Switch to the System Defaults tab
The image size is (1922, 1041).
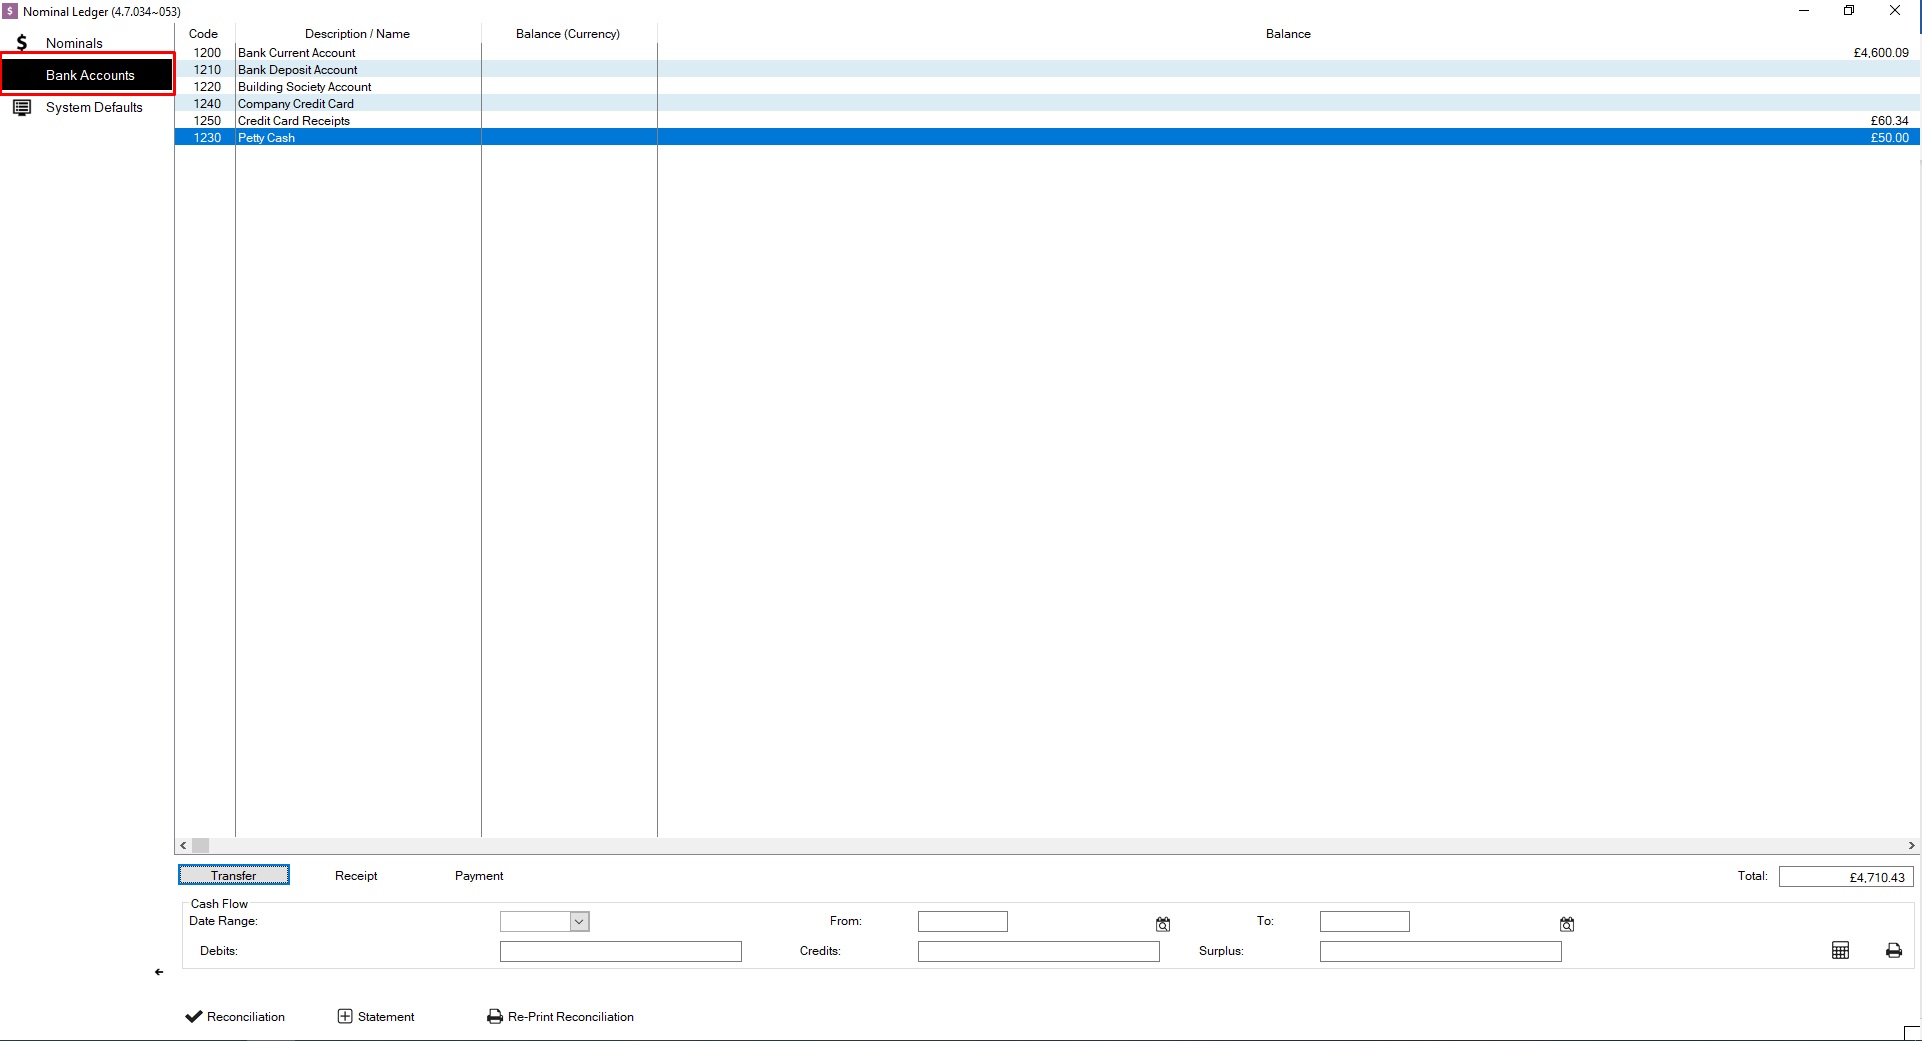pos(94,107)
